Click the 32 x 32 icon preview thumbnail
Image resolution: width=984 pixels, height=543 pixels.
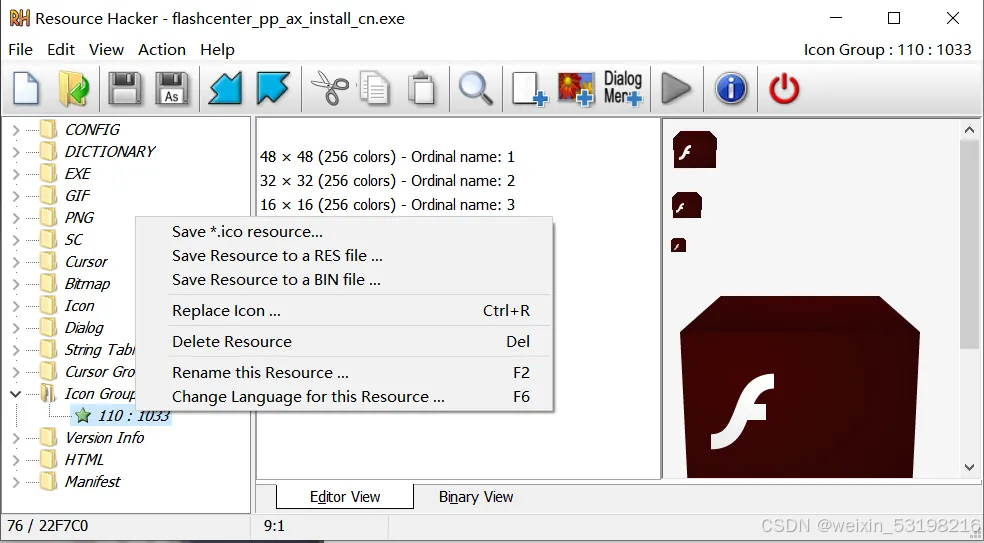click(x=687, y=205)
